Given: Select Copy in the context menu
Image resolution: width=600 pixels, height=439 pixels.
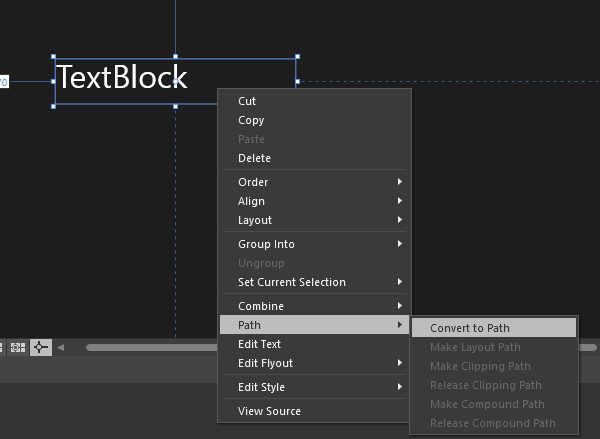Looking at the screenshot, I should click(x=315, y=120).
